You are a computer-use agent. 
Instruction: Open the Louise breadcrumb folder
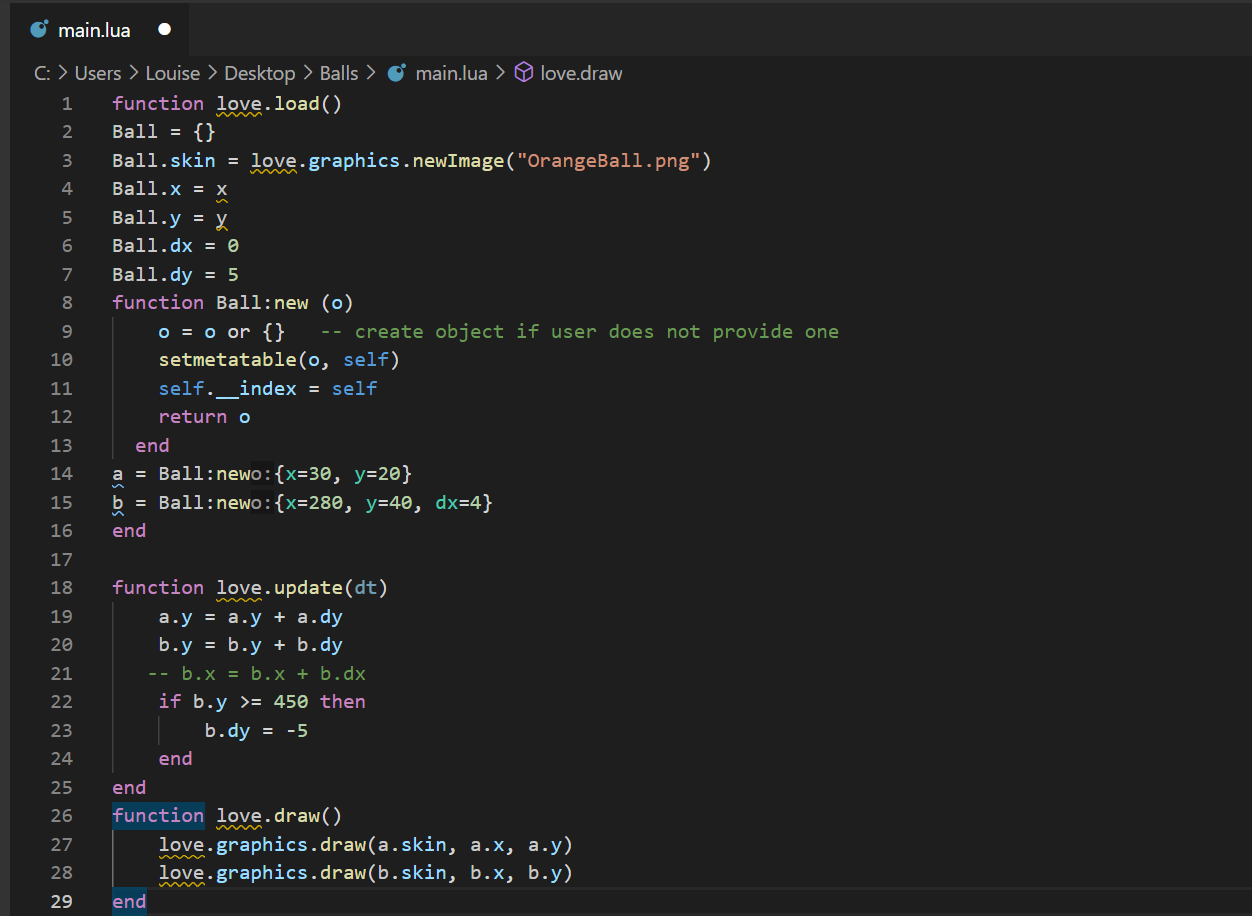pyautogui.click(x=173, y=73)
